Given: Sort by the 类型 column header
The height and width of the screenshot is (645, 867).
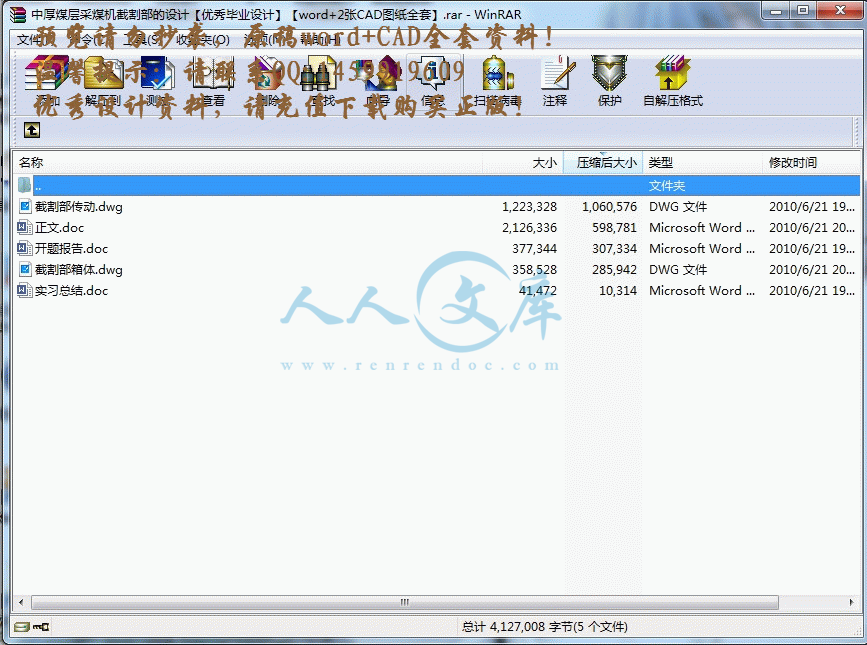Looking at the screenshot, I should coord(703,162).
